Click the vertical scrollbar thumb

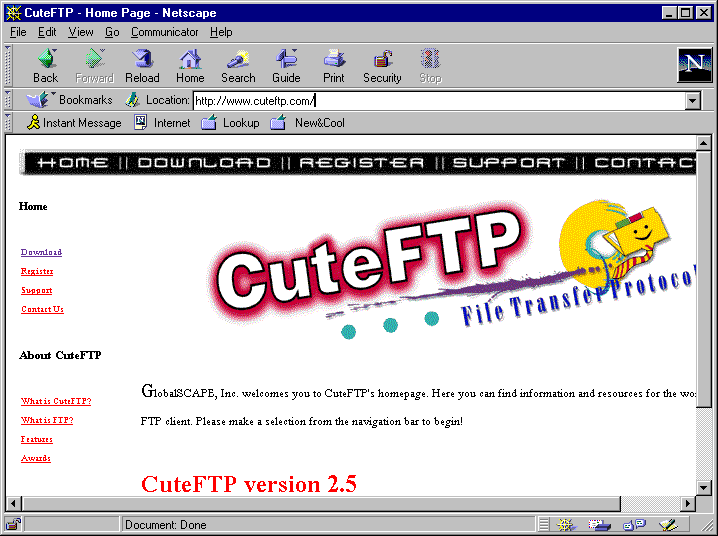(x=704, y=279)
